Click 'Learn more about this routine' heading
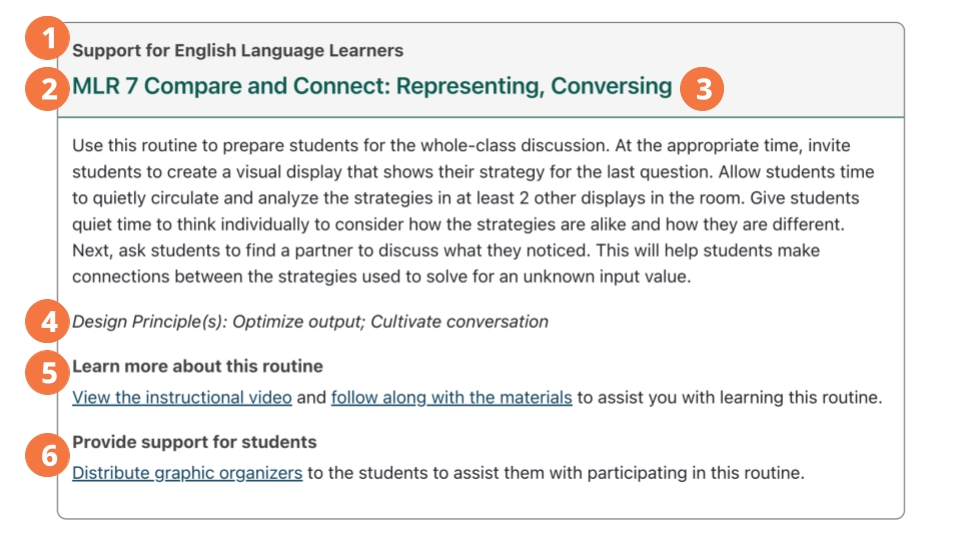Image resolution: width=960 pixels, height=540 pixels. click(x=197, y=367)
